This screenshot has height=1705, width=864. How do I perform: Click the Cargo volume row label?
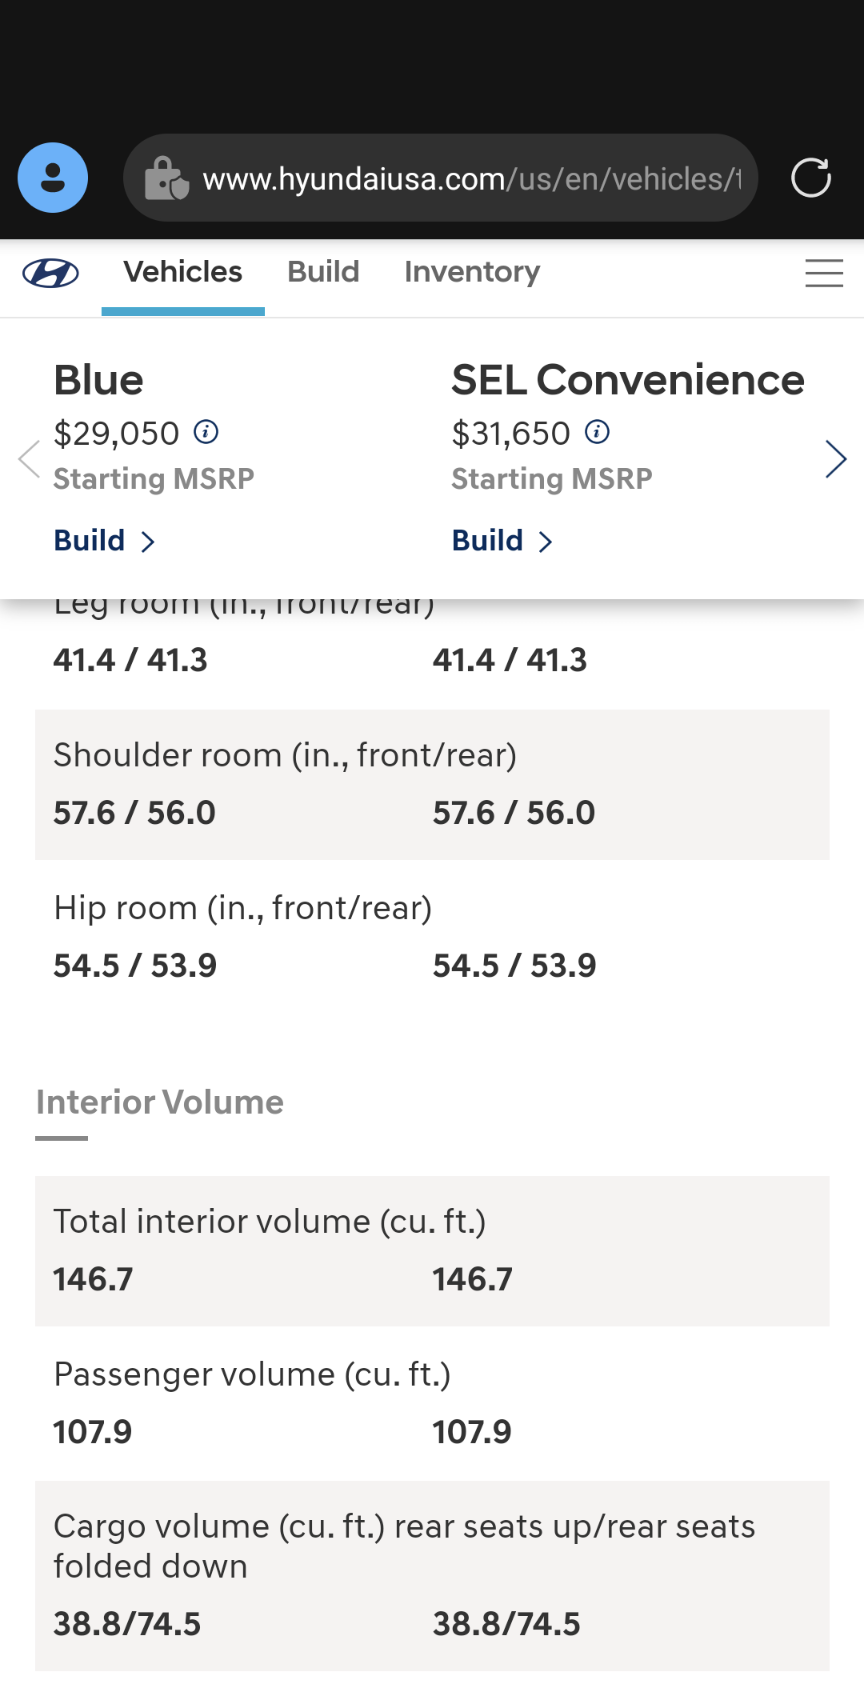[404, 1545]
